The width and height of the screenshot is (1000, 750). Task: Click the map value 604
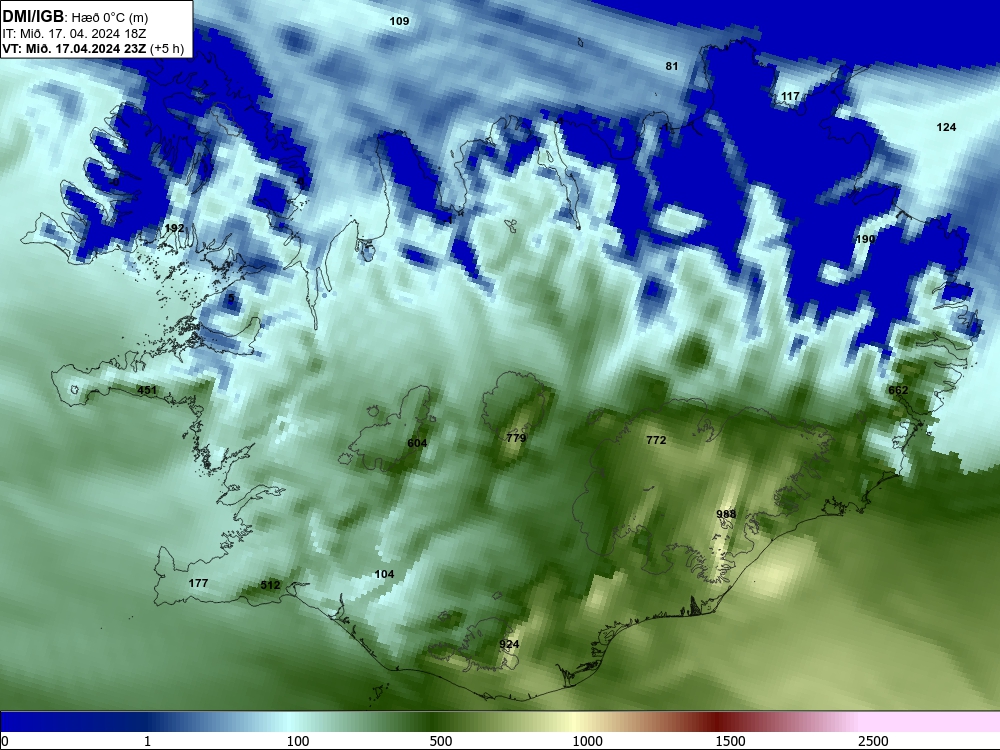click(x=417, y=443)
